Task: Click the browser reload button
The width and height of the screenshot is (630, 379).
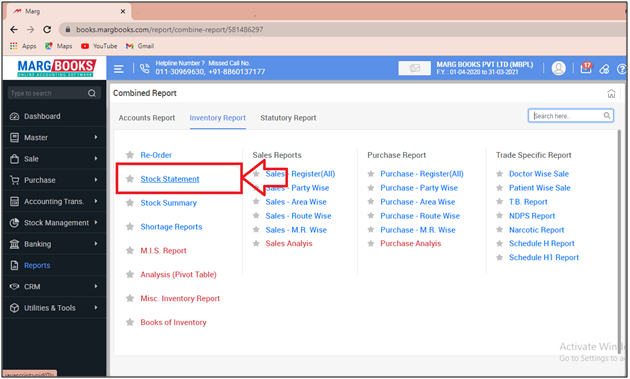Action: point(47,29)
